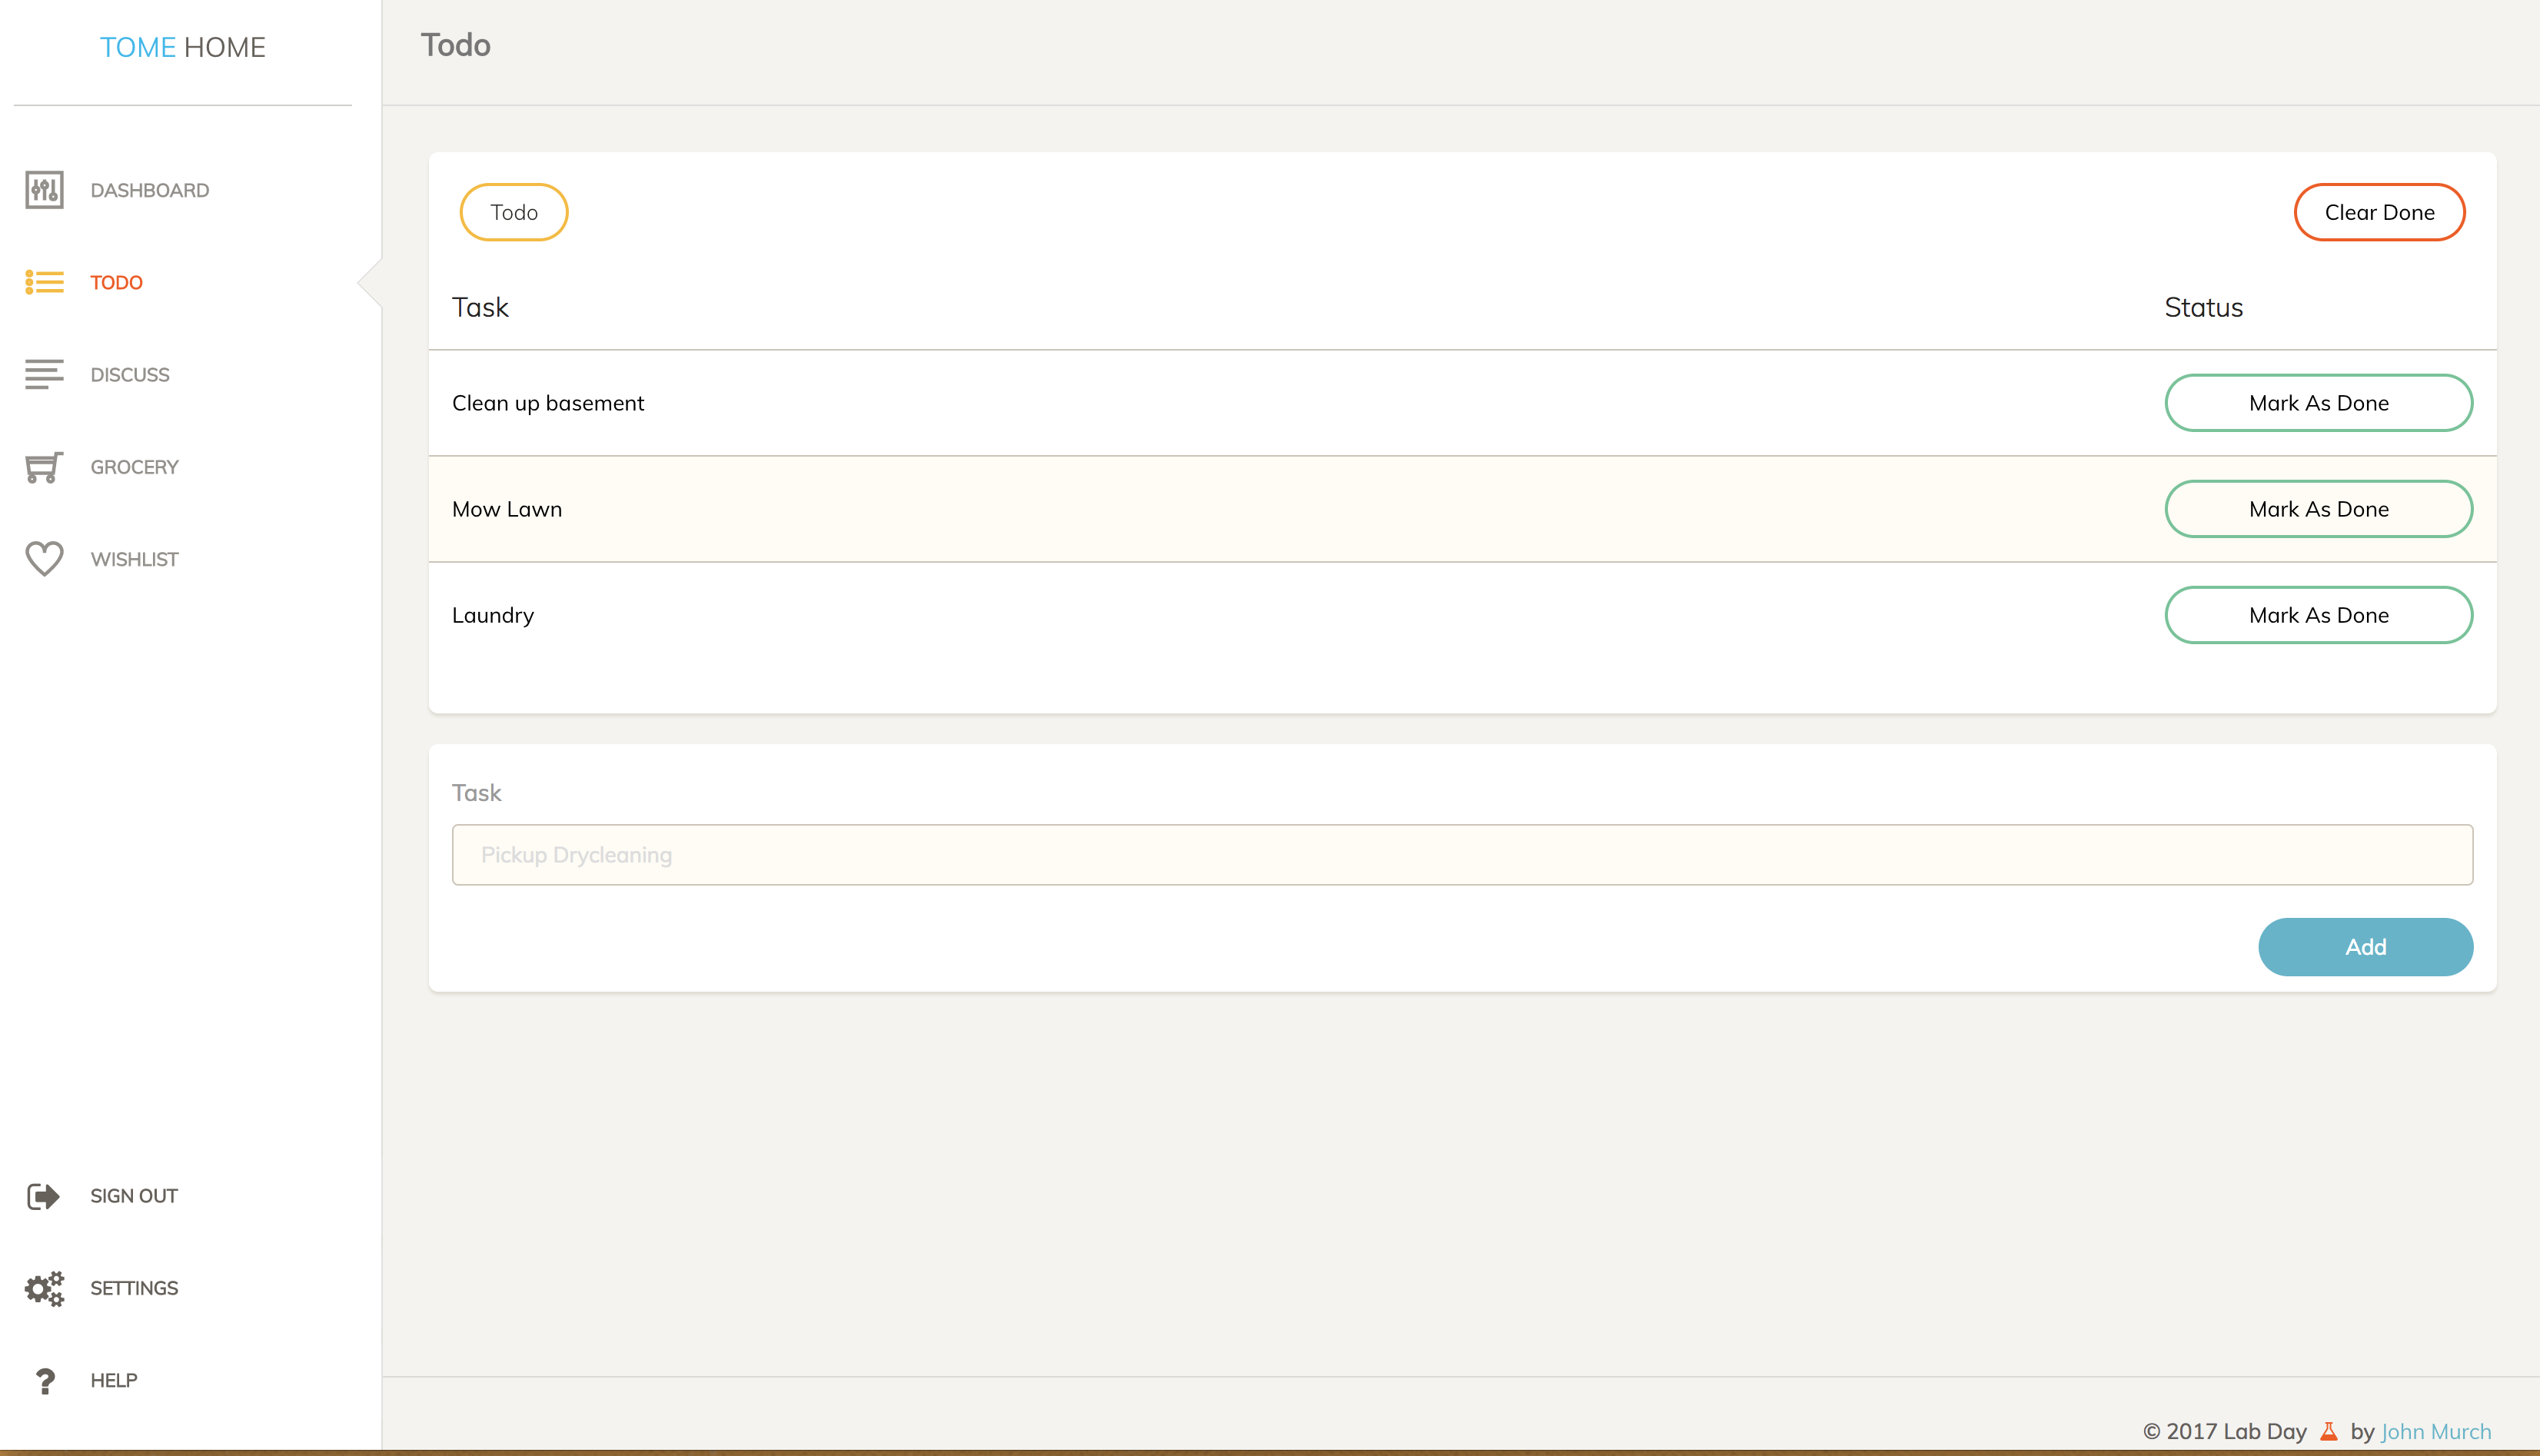Image resolution: width=2540 pixels, height=1456 pixels.
Task: Open SETTINGS from the sidebar
Action: coord(134,1288)
